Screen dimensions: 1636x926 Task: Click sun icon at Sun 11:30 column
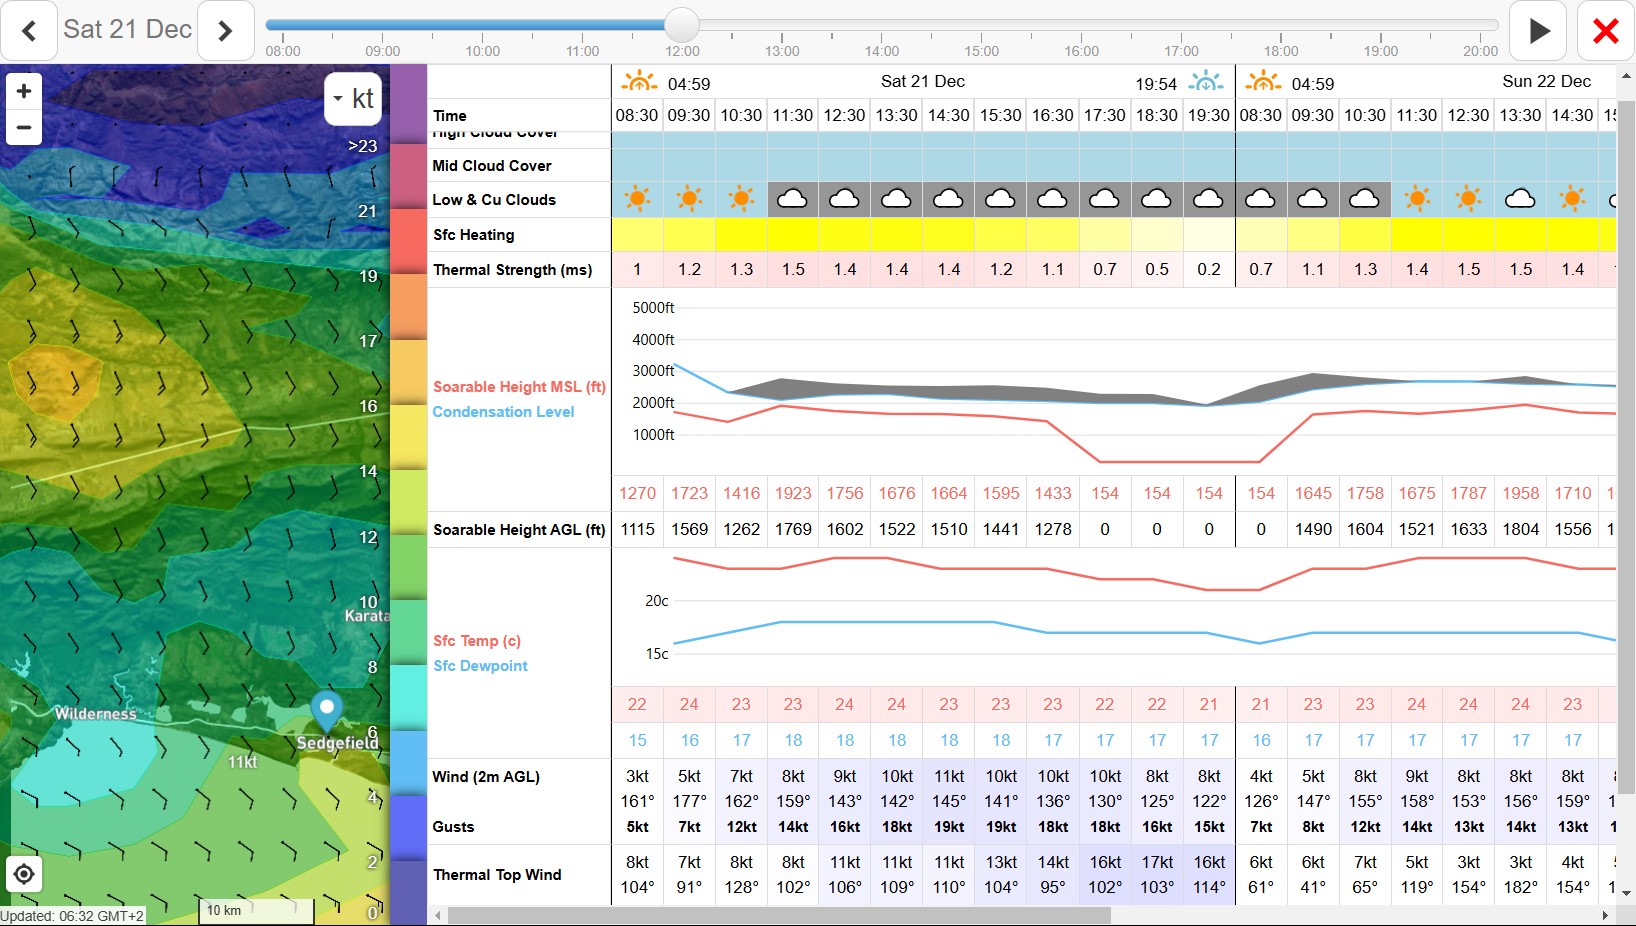pos(1417,199)
